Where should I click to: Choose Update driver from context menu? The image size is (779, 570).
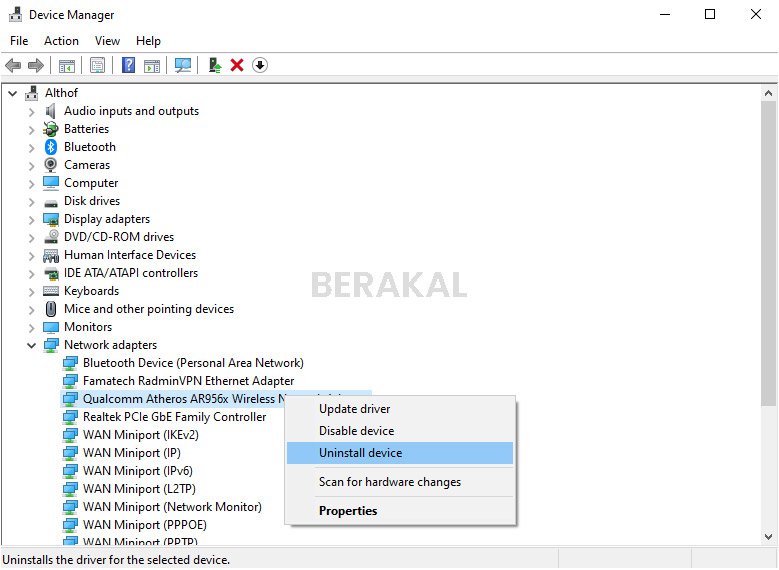[x=400, y=409]
